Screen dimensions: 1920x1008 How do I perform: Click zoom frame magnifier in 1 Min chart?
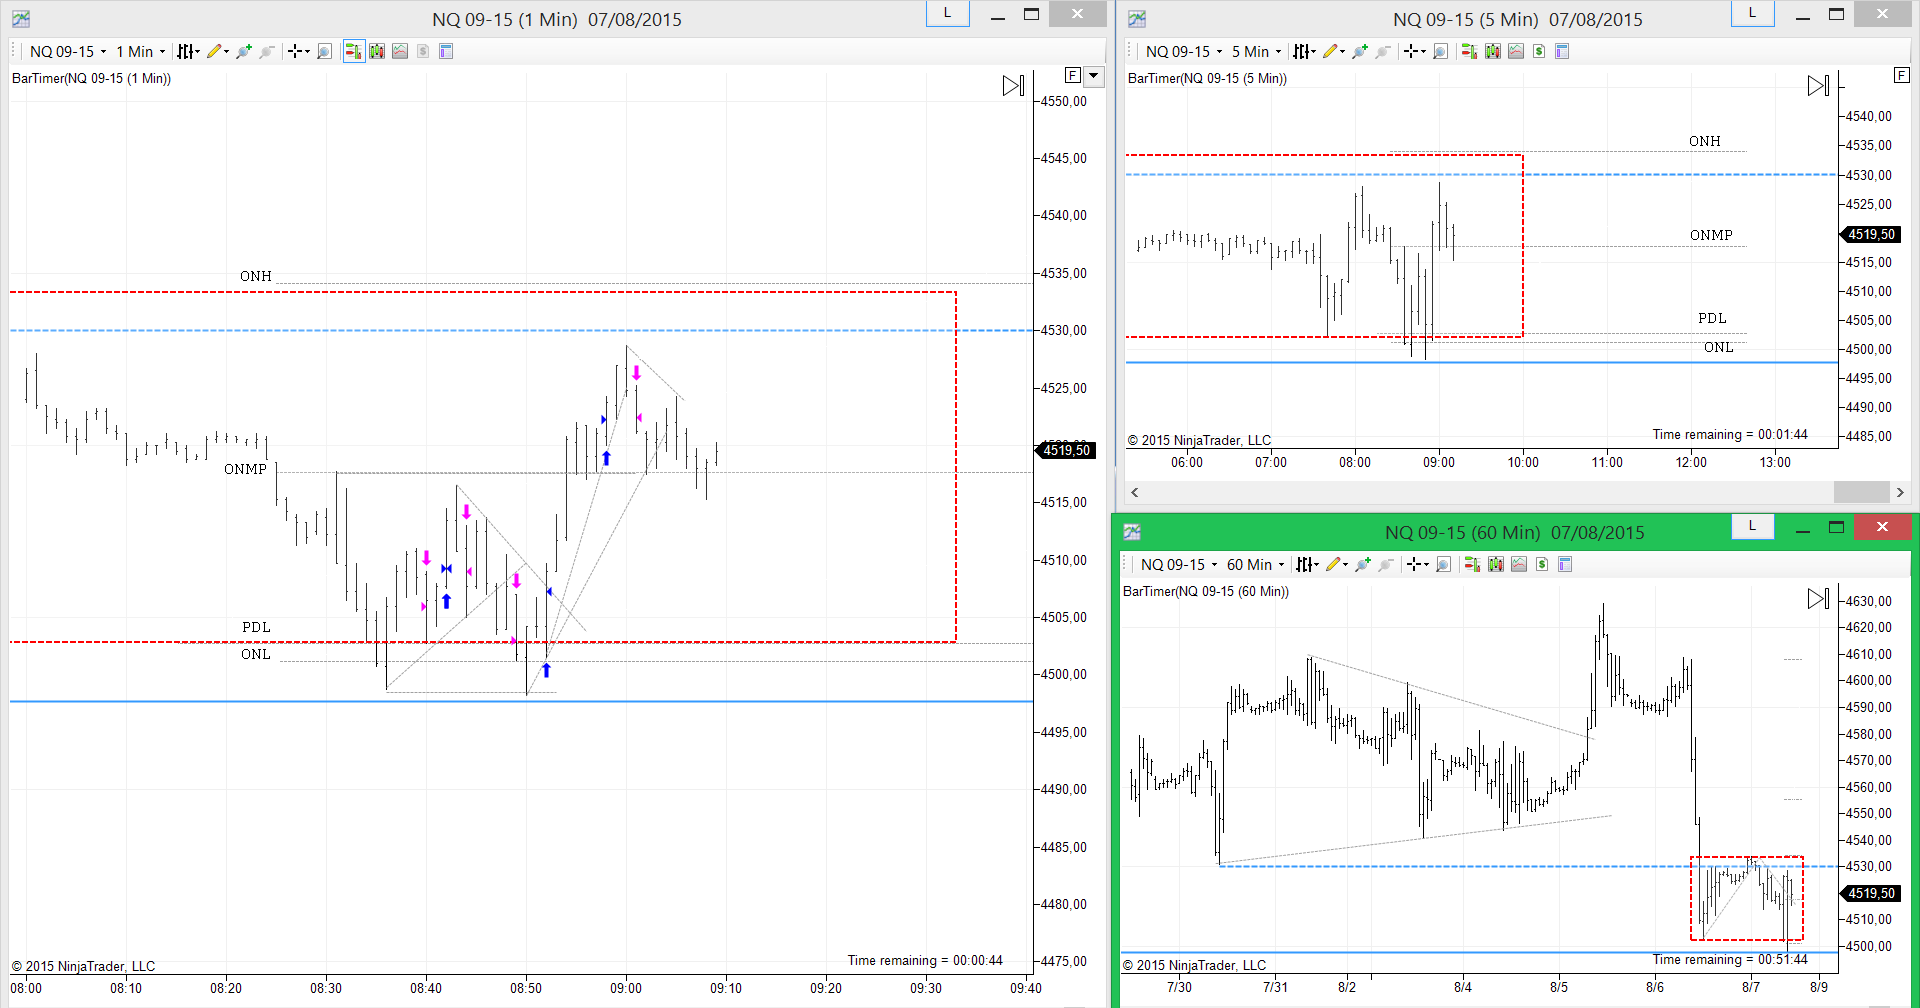click(324, 51)
